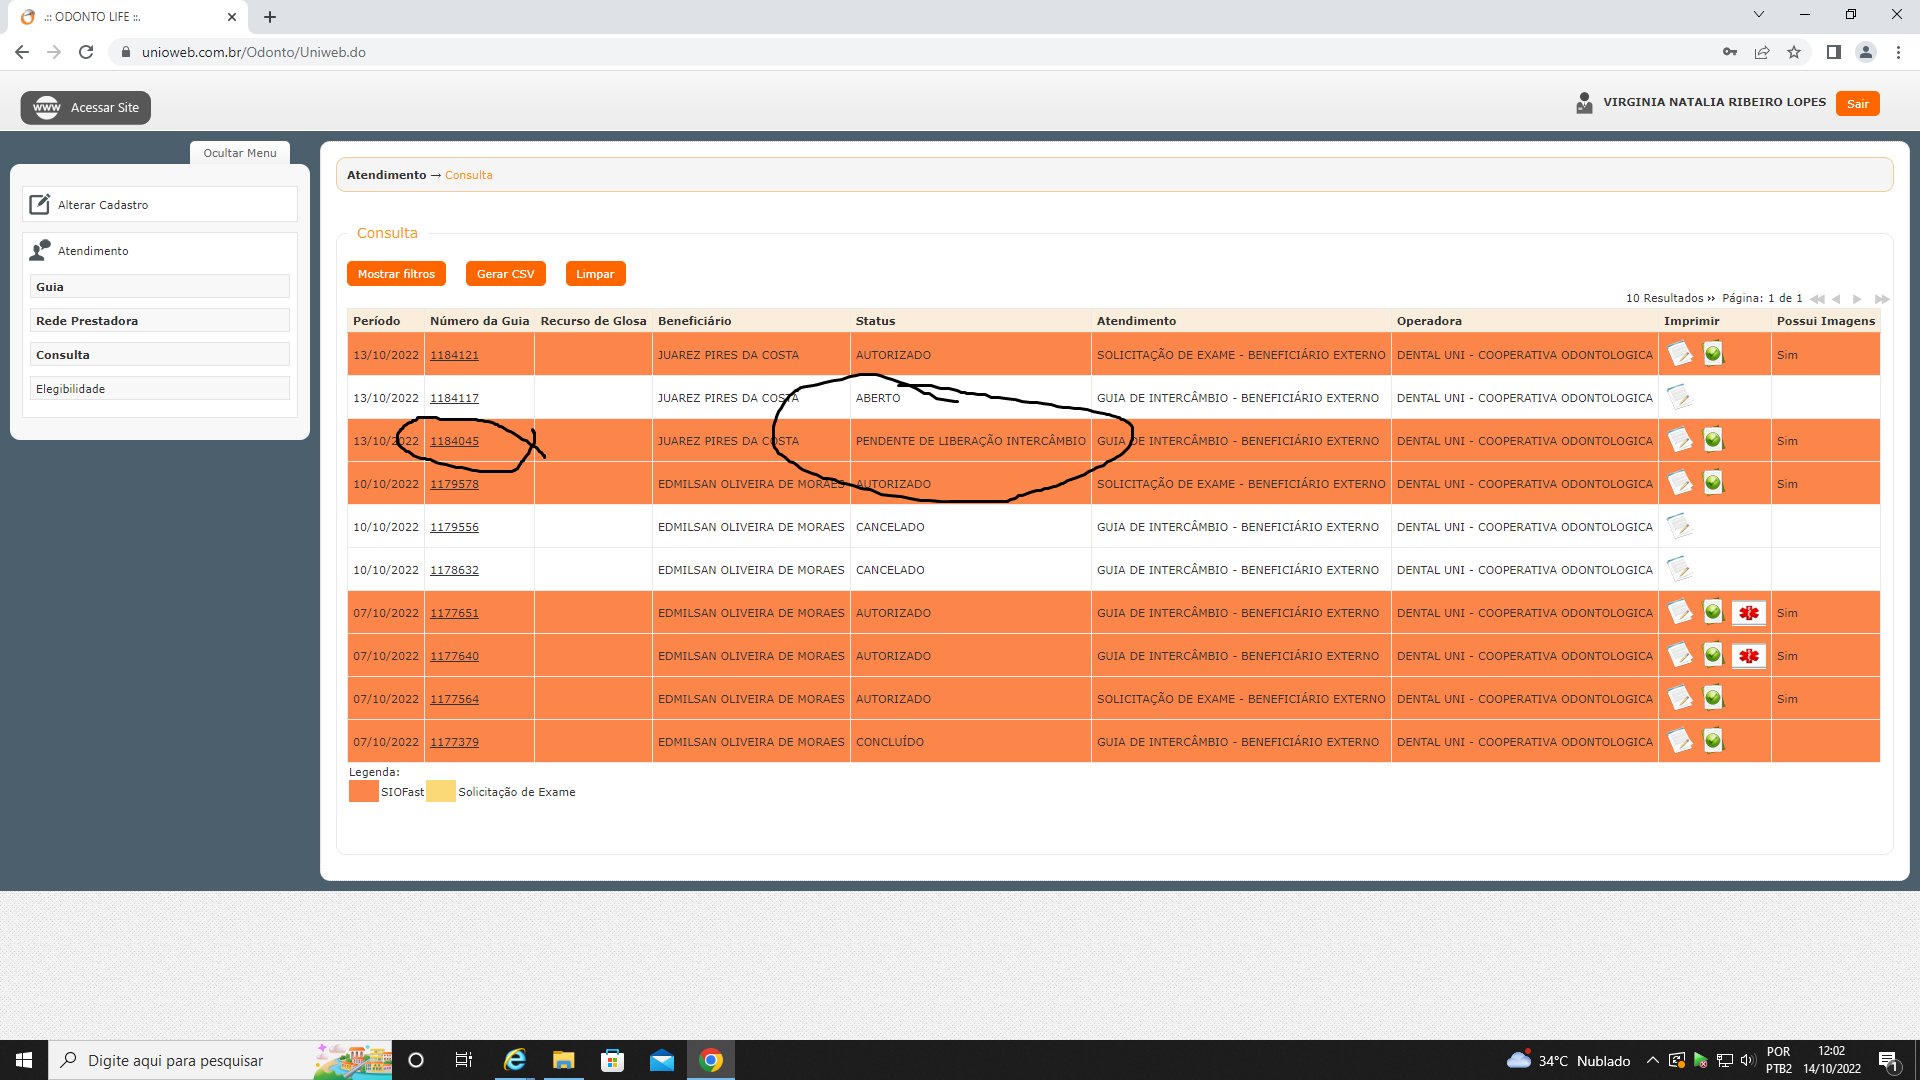Go to next results page arrow
The height and width of the screenshot is (1080, 1920).
click(x=1857, y=299)
